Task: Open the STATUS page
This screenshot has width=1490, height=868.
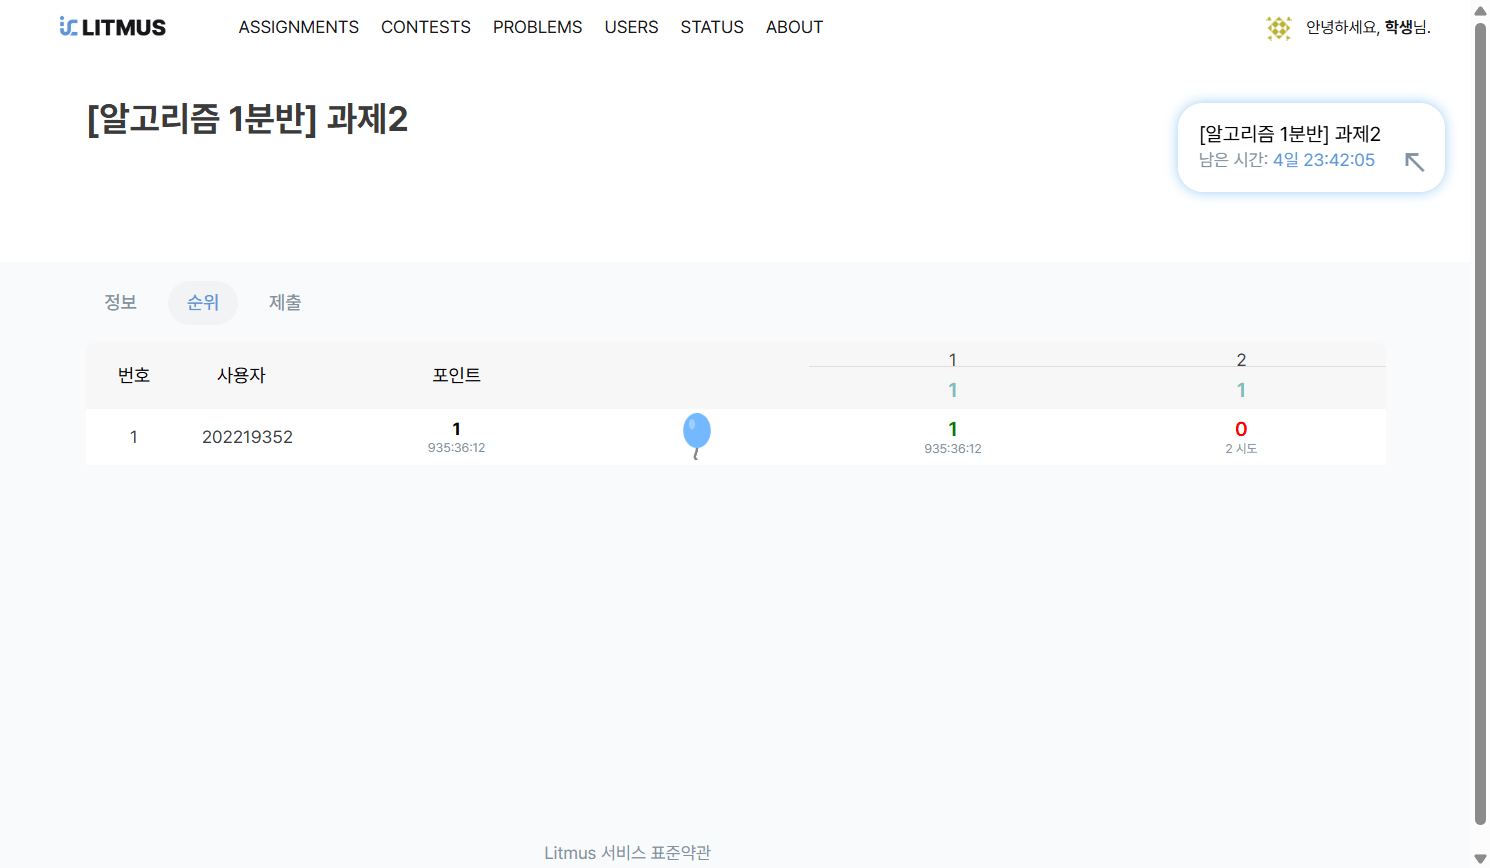Action: tap(712, 27)
